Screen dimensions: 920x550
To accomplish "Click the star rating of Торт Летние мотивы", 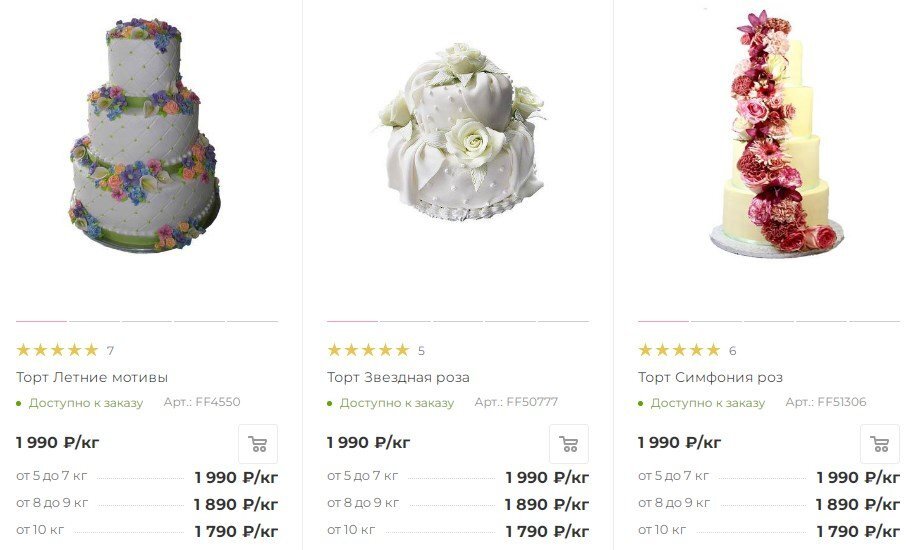I will point(58,350).
